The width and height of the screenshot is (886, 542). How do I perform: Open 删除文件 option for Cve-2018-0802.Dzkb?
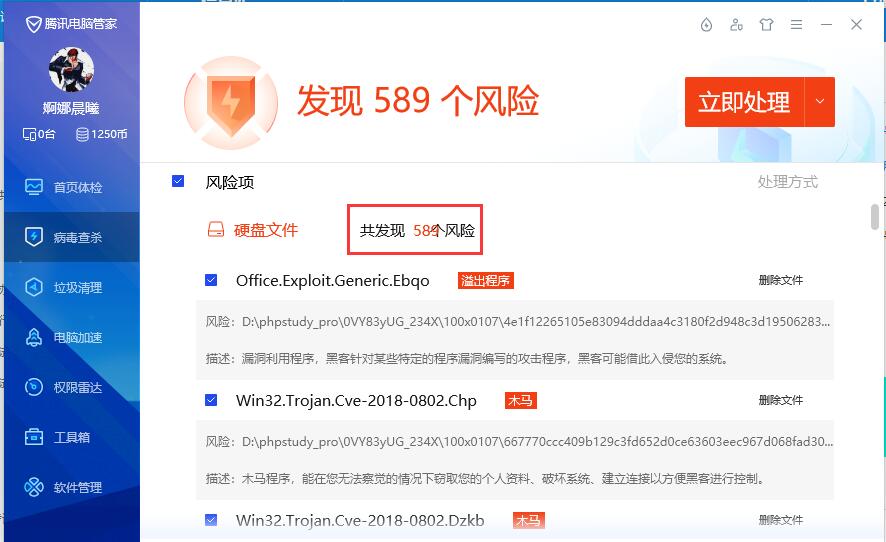(780, 519)
